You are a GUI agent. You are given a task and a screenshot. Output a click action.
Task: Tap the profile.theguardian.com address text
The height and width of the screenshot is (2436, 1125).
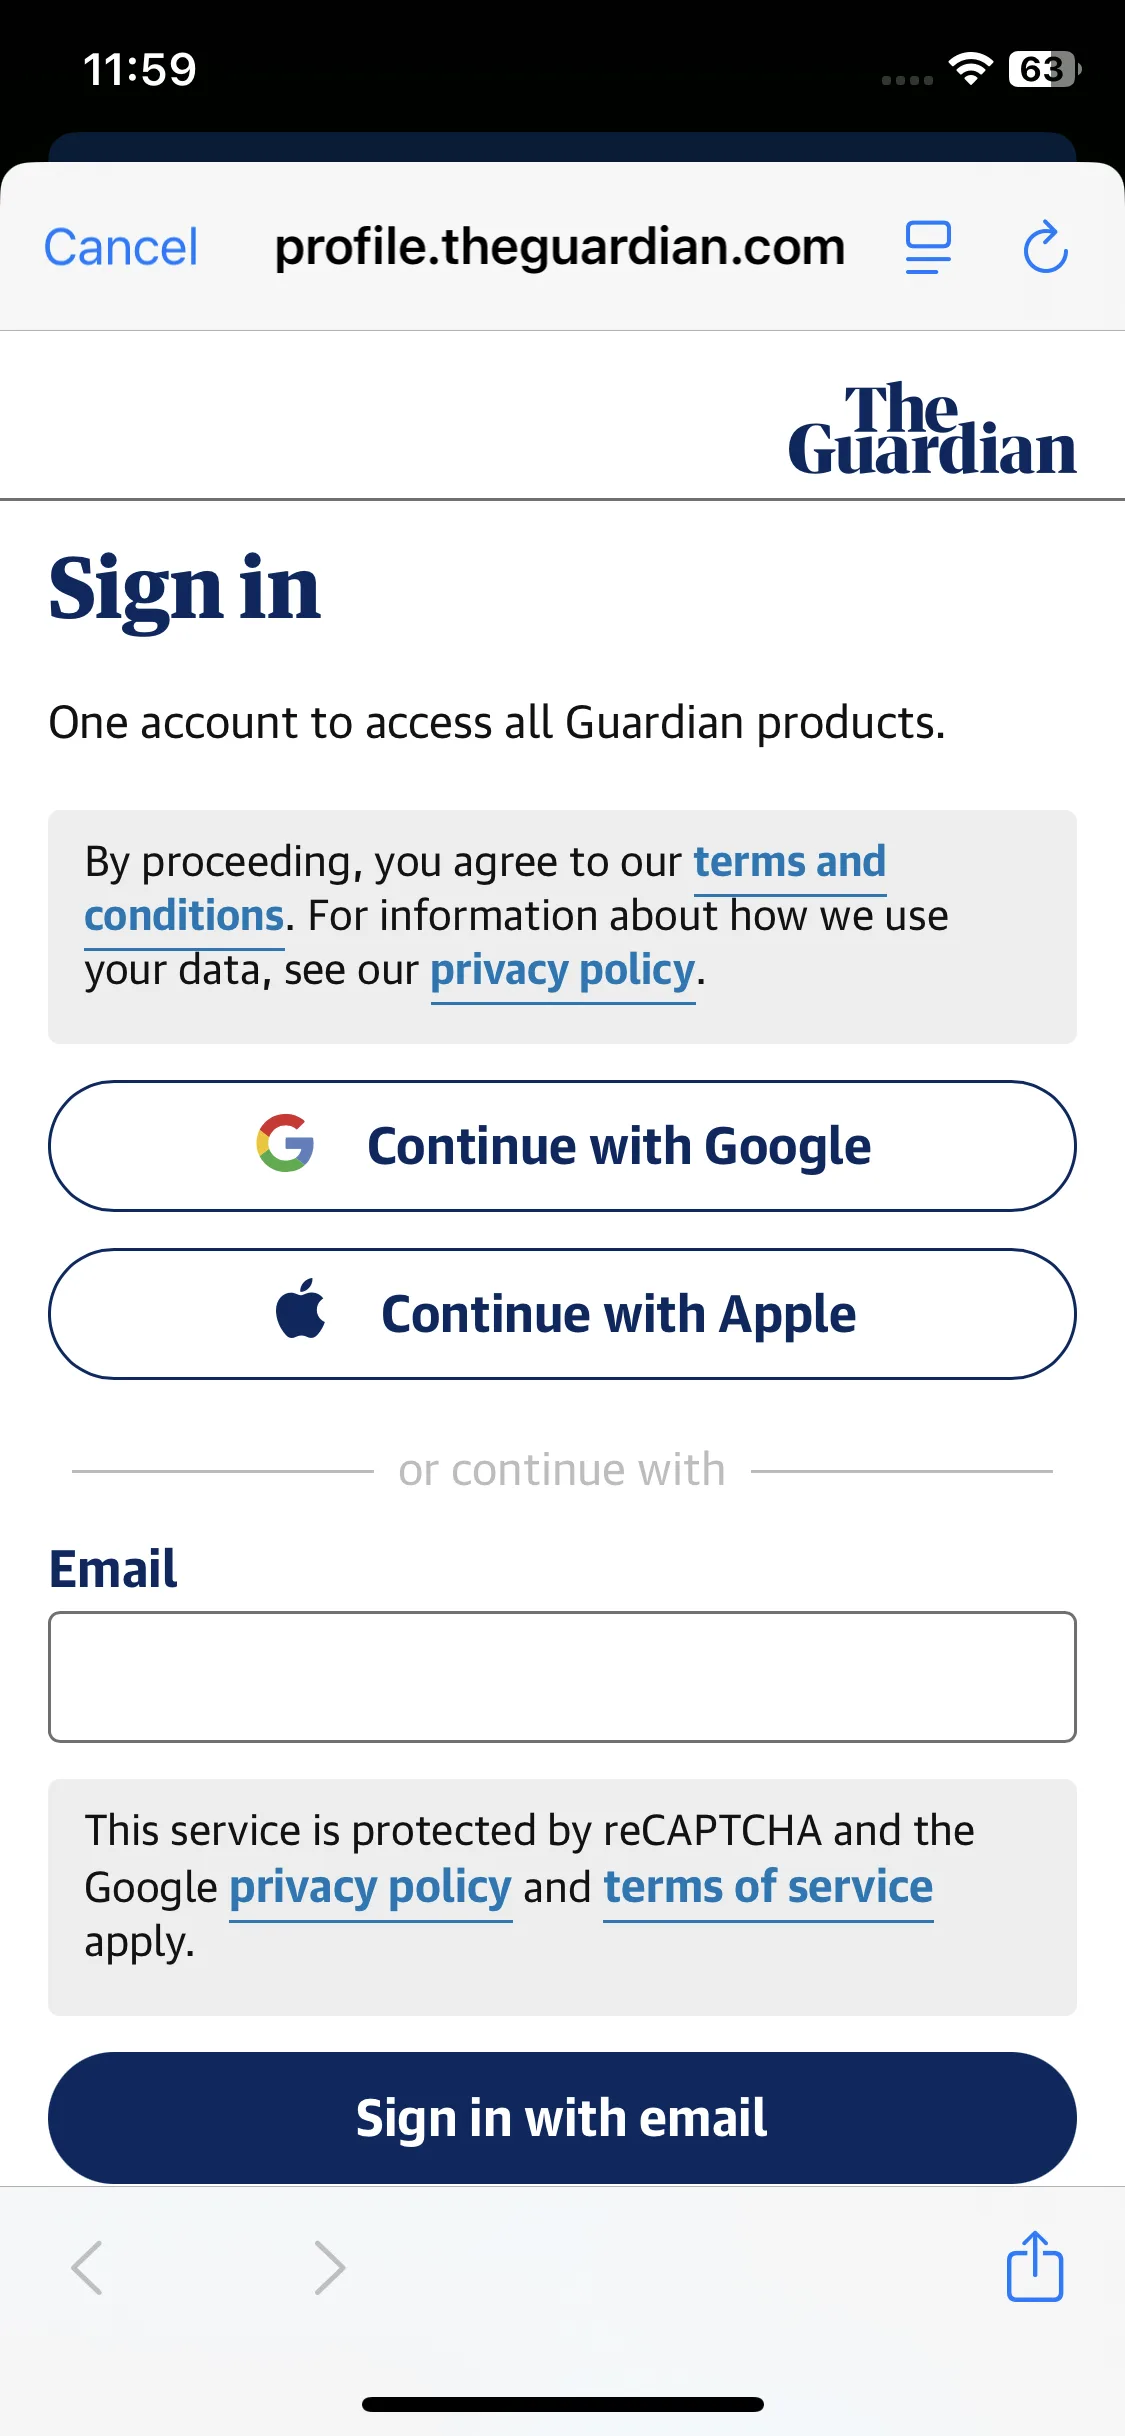[x=560, y=247]
